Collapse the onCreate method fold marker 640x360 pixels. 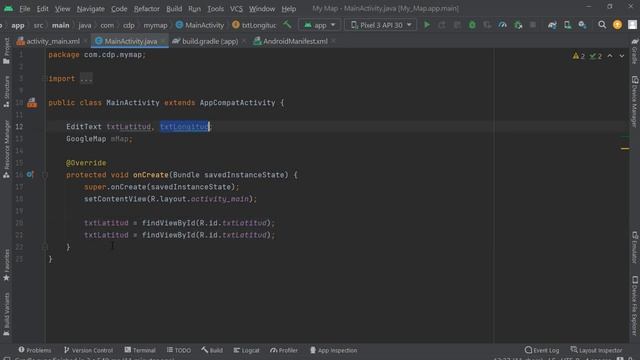click(x=45, y=175)
